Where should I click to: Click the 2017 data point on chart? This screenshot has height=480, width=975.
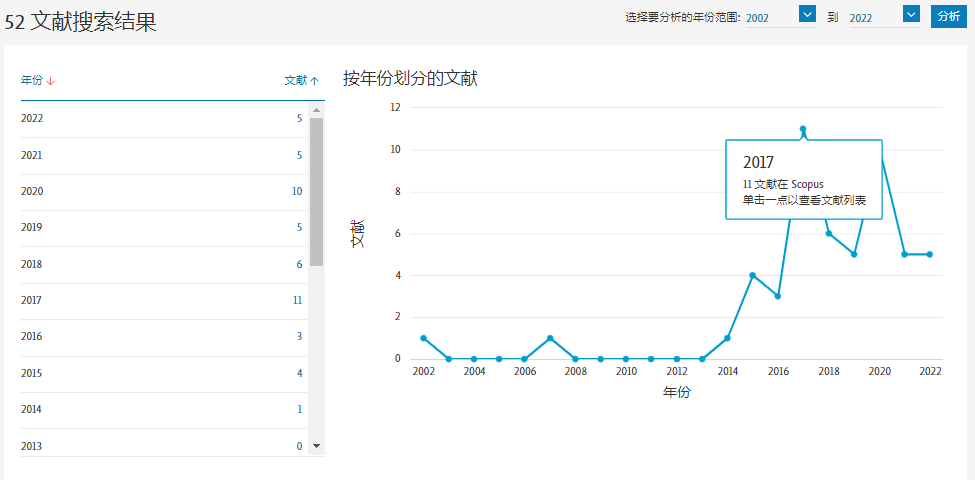[x=803, y=129]
